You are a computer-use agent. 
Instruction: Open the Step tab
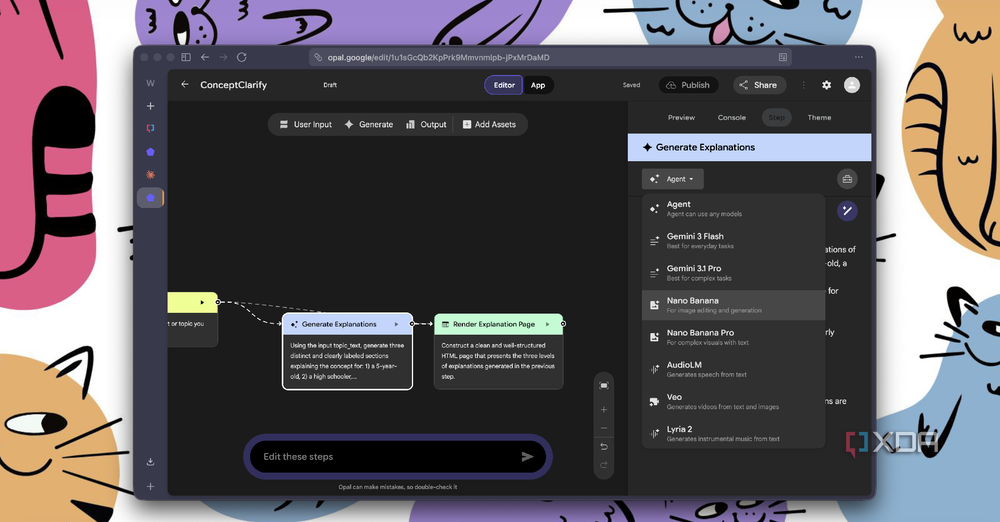click(x=776, y=117)
